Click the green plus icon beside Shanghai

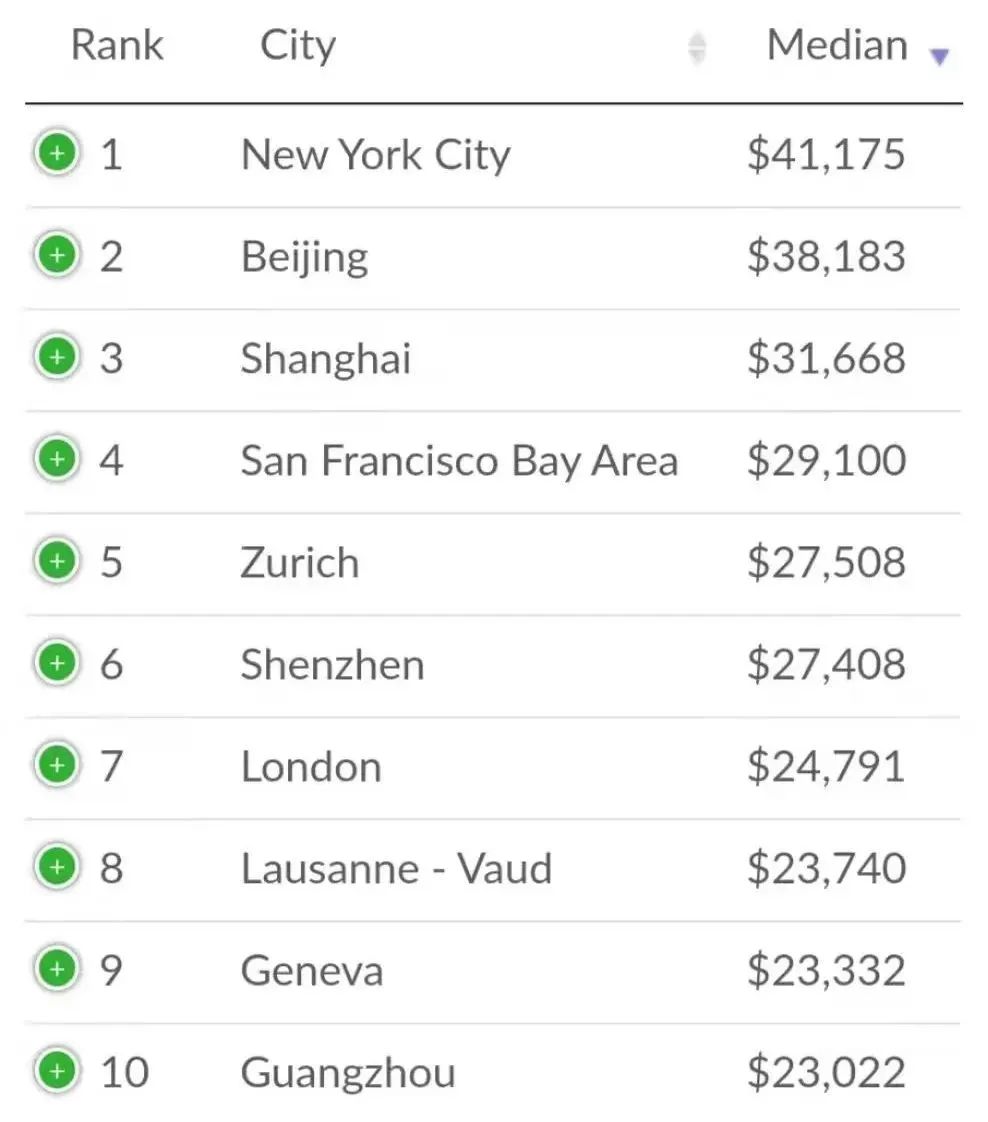click(57, 356)
